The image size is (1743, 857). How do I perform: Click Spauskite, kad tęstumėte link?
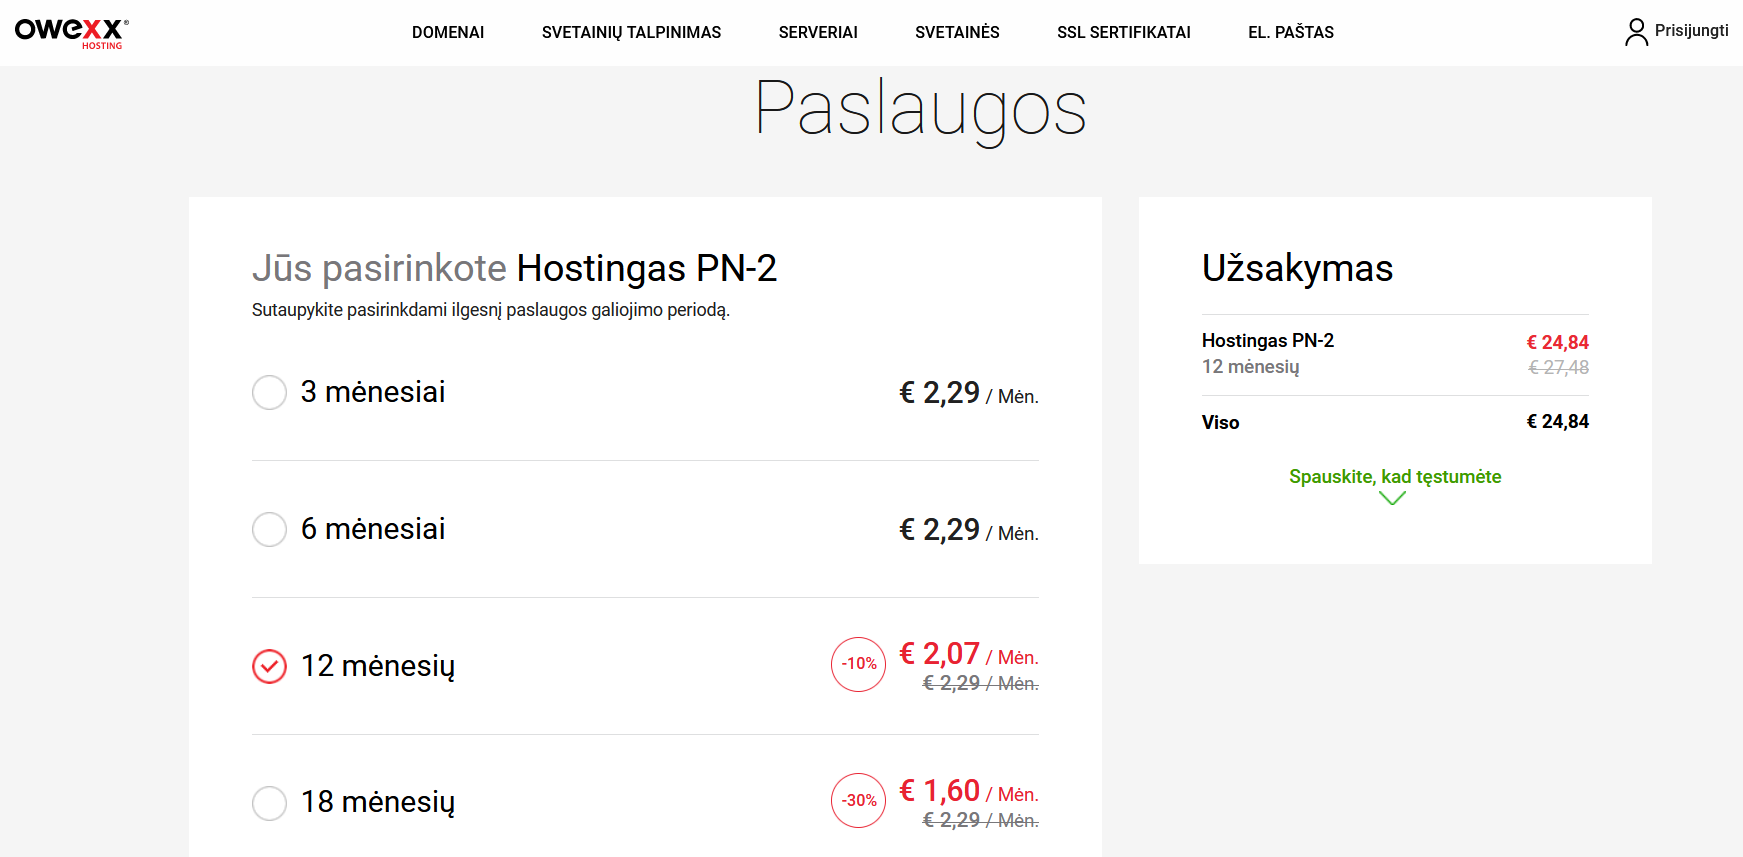[x=1395, y=477]
